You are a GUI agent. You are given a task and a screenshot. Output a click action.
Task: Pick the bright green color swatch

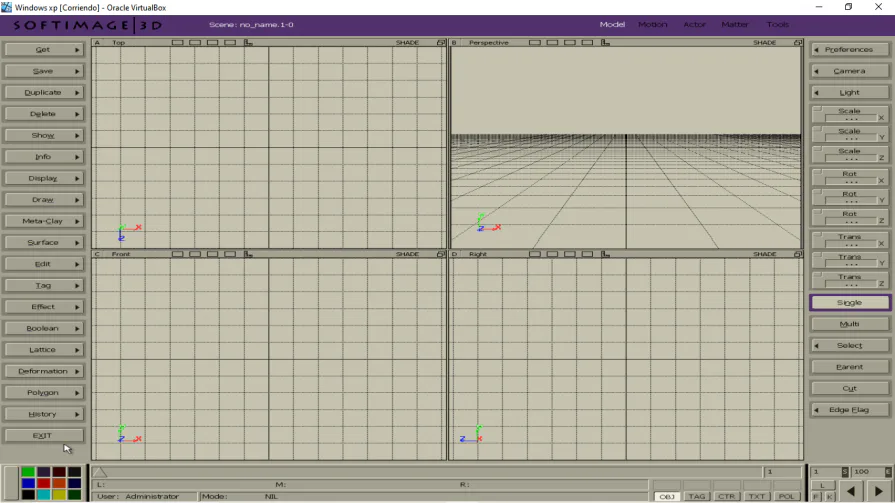tap(28, 472)
